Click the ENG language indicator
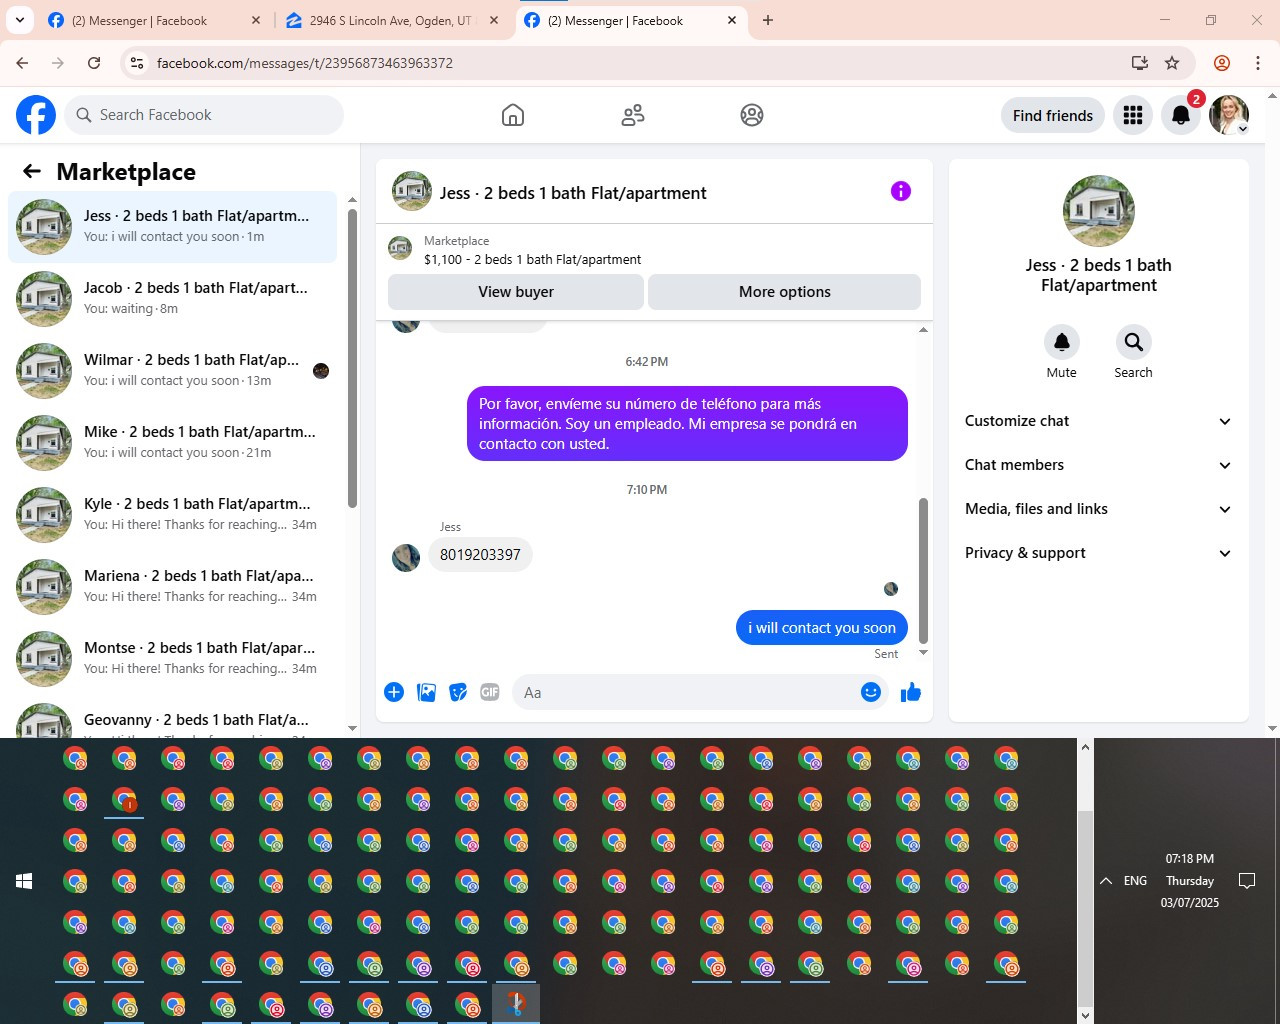1280x1024 pixels. [1135, 881]
